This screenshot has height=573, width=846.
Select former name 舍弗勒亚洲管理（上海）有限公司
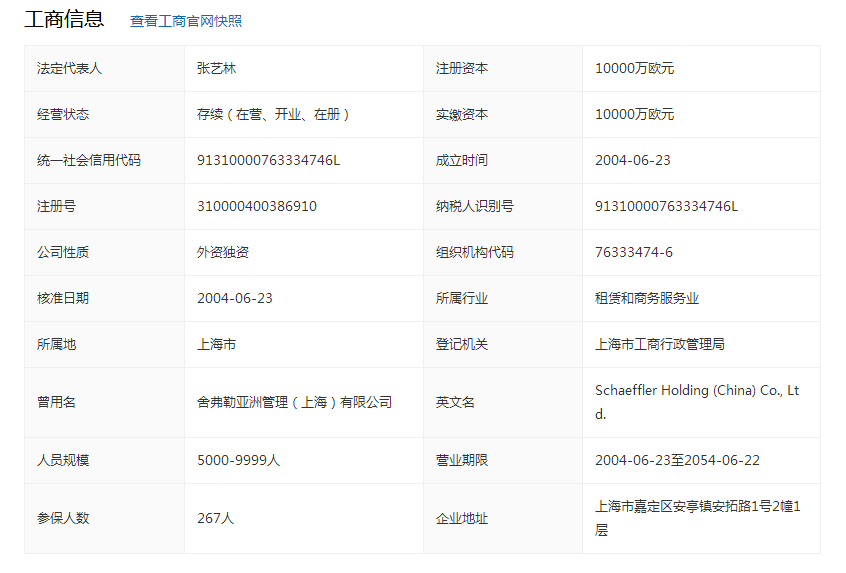295,403
